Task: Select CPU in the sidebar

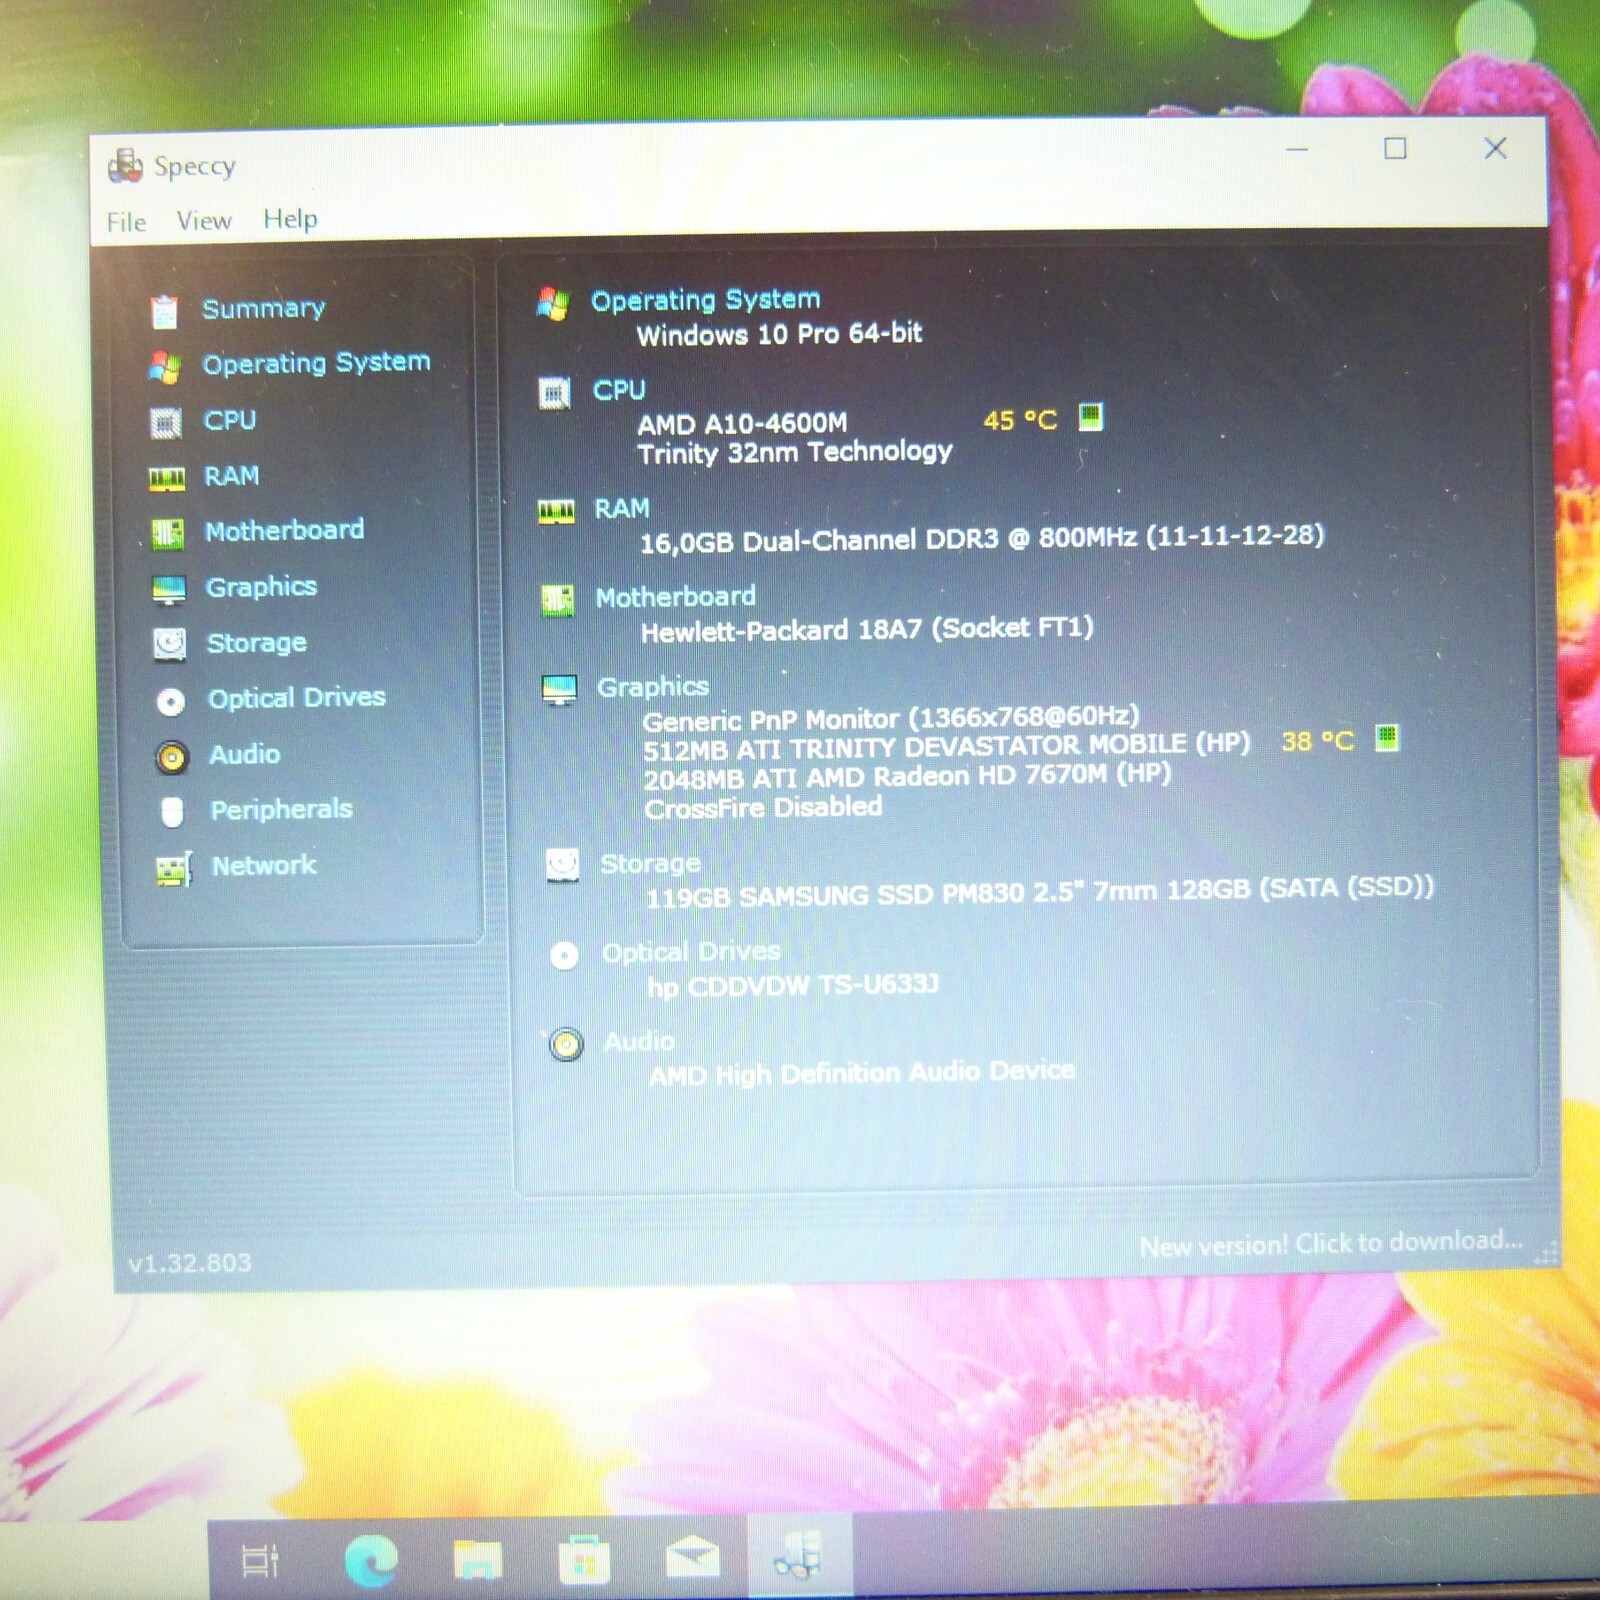Action: pos(230,420)
